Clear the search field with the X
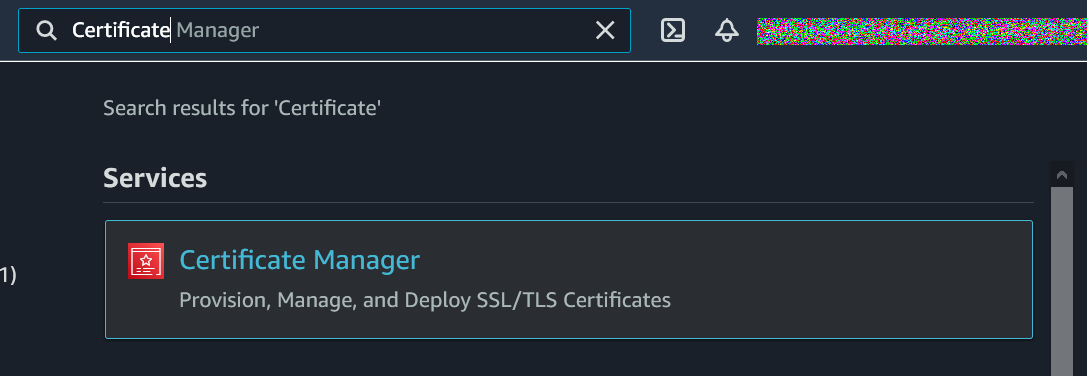Screen dimensions: 1087x376 pos(605,31)
